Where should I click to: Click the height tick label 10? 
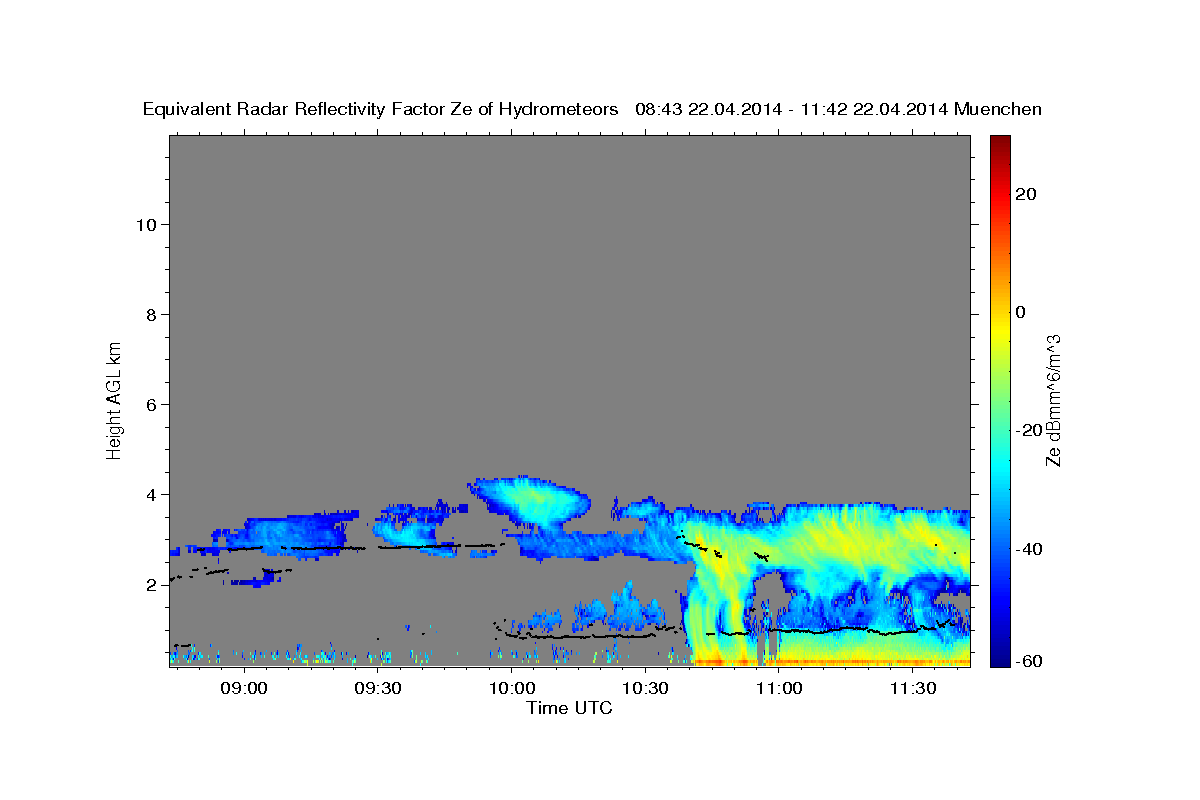click(x=146, y=224)
